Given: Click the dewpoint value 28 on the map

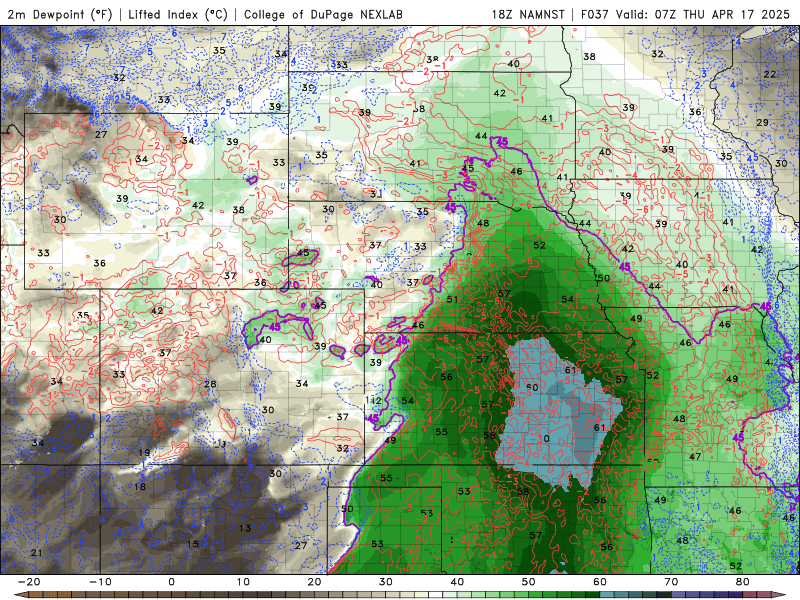Looking at the screenshot, I should click(210, 384).
